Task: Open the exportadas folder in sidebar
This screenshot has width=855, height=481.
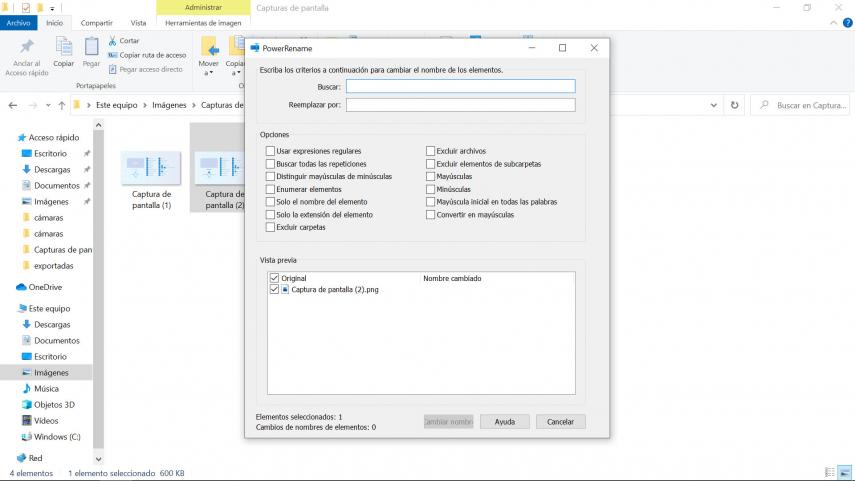Action: [x=53, y=266]
